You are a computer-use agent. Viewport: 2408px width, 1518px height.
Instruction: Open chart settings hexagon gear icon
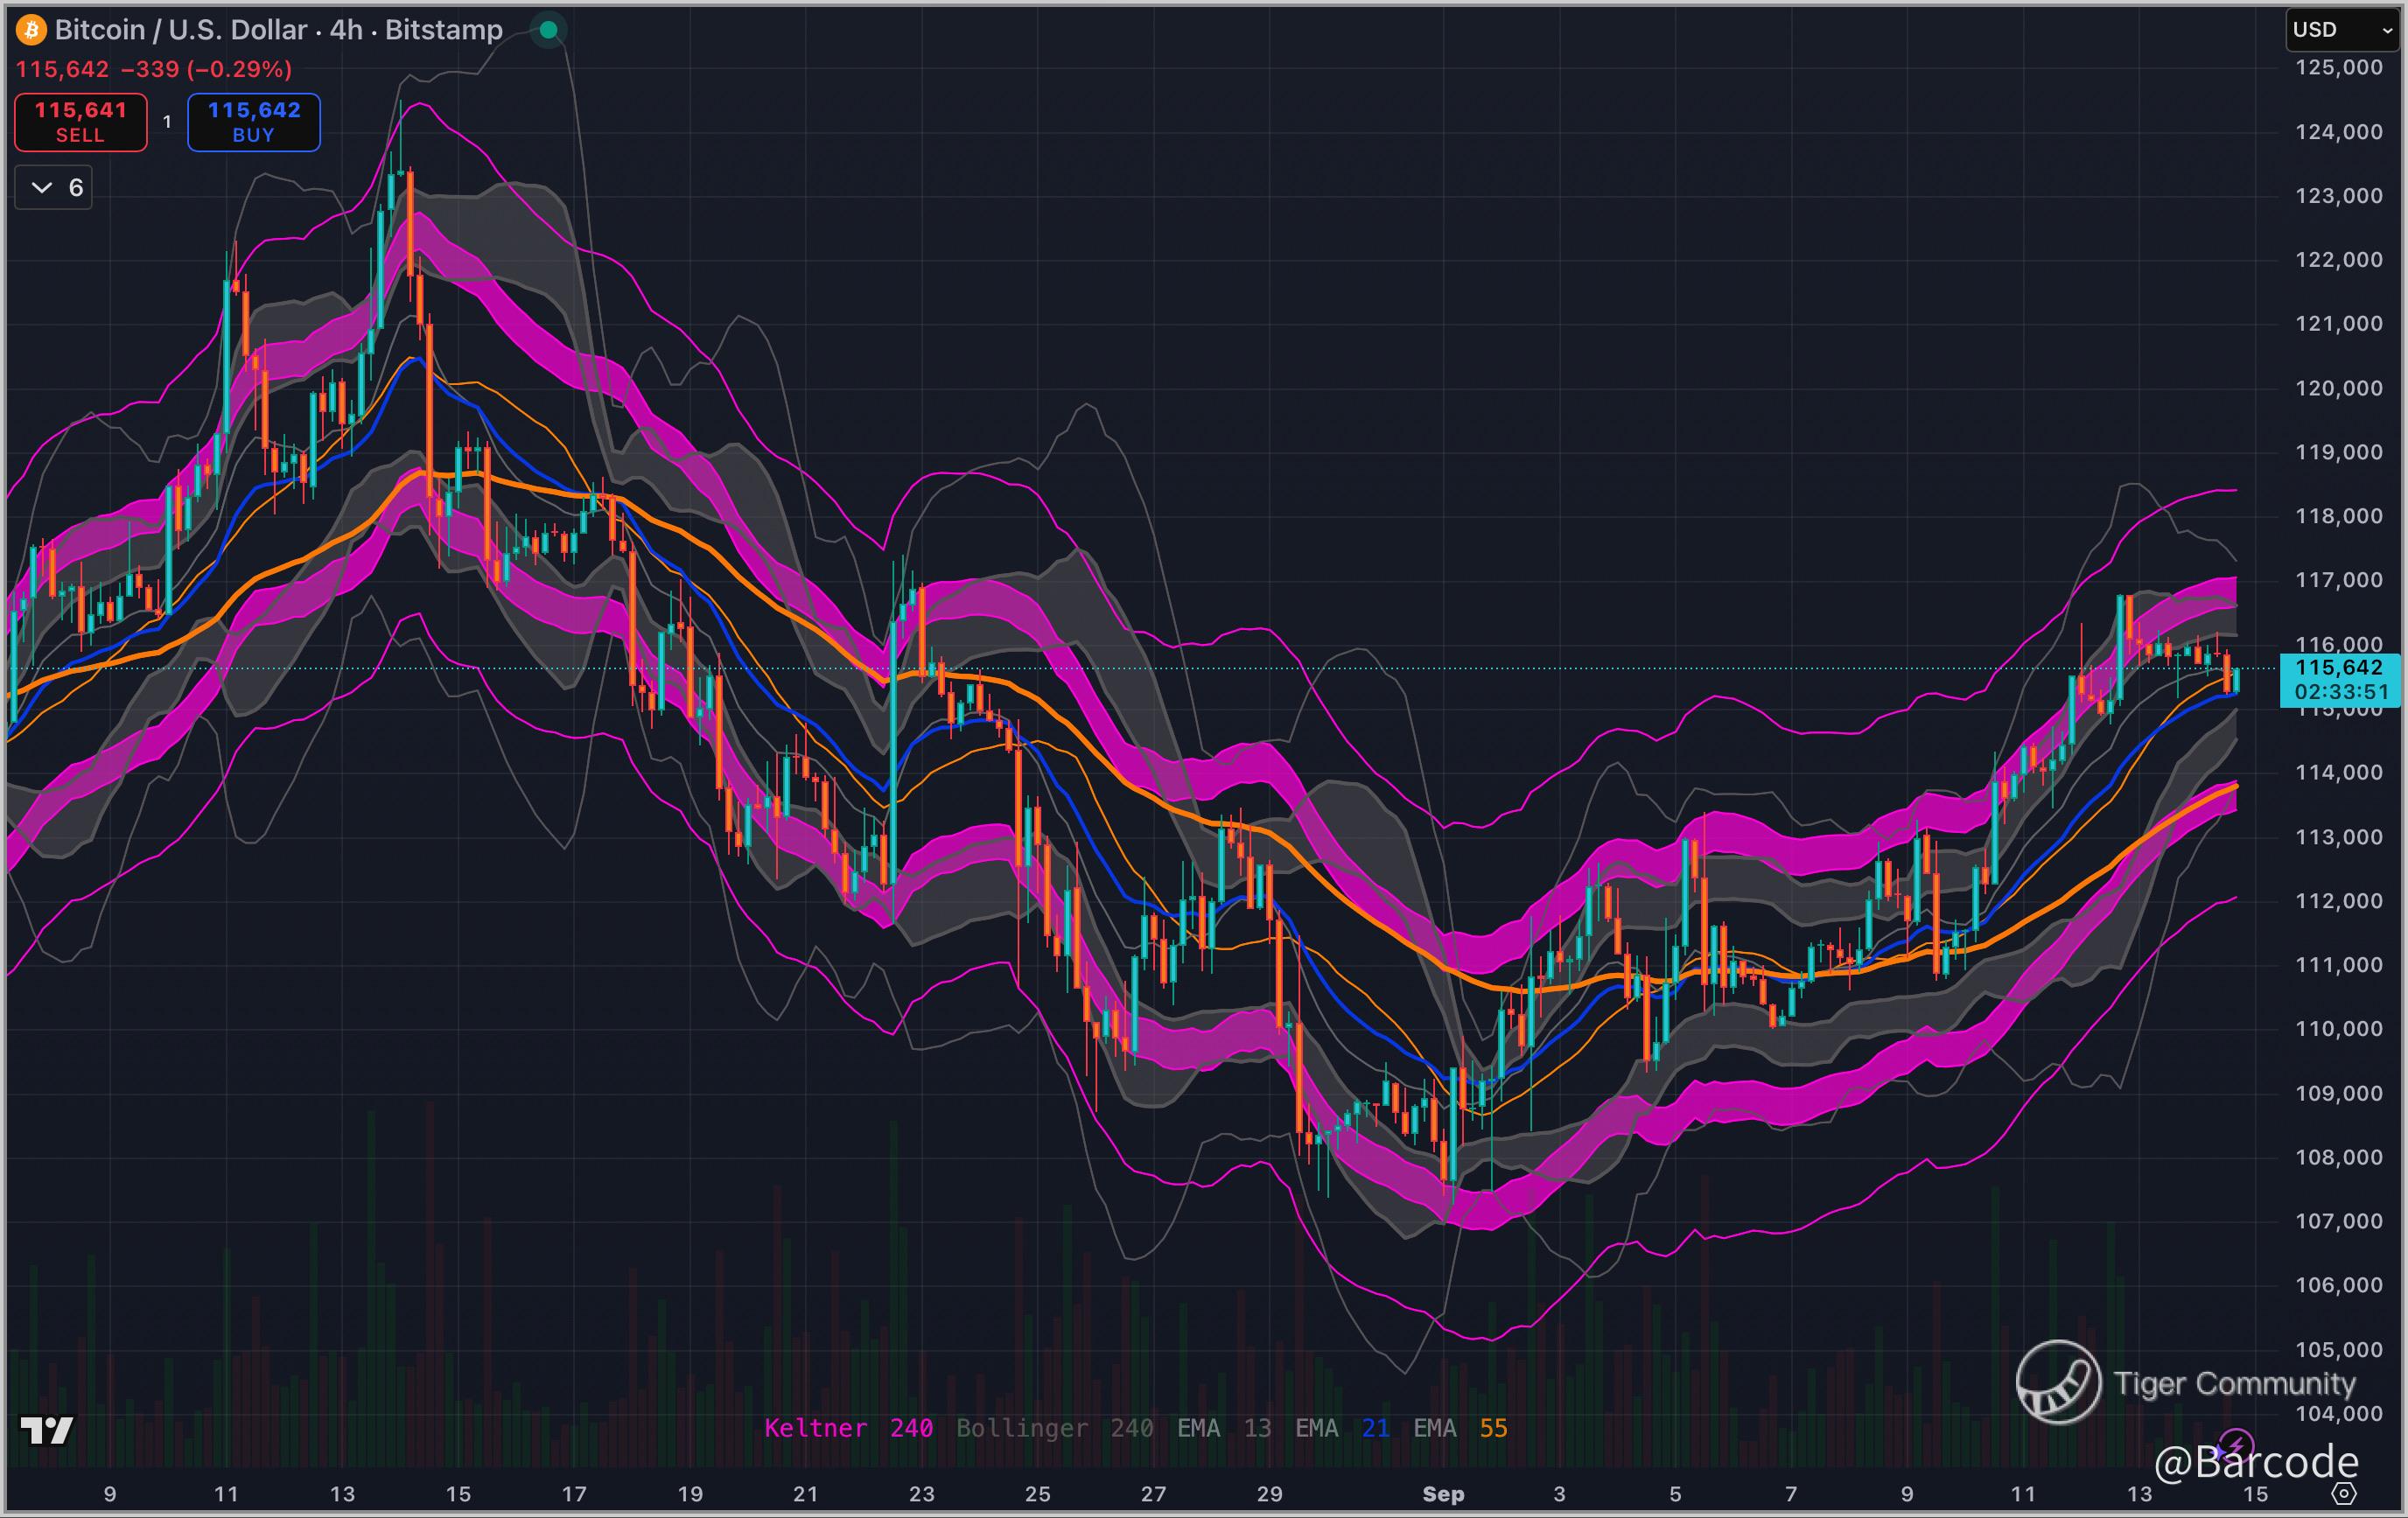(2343, 1494)
